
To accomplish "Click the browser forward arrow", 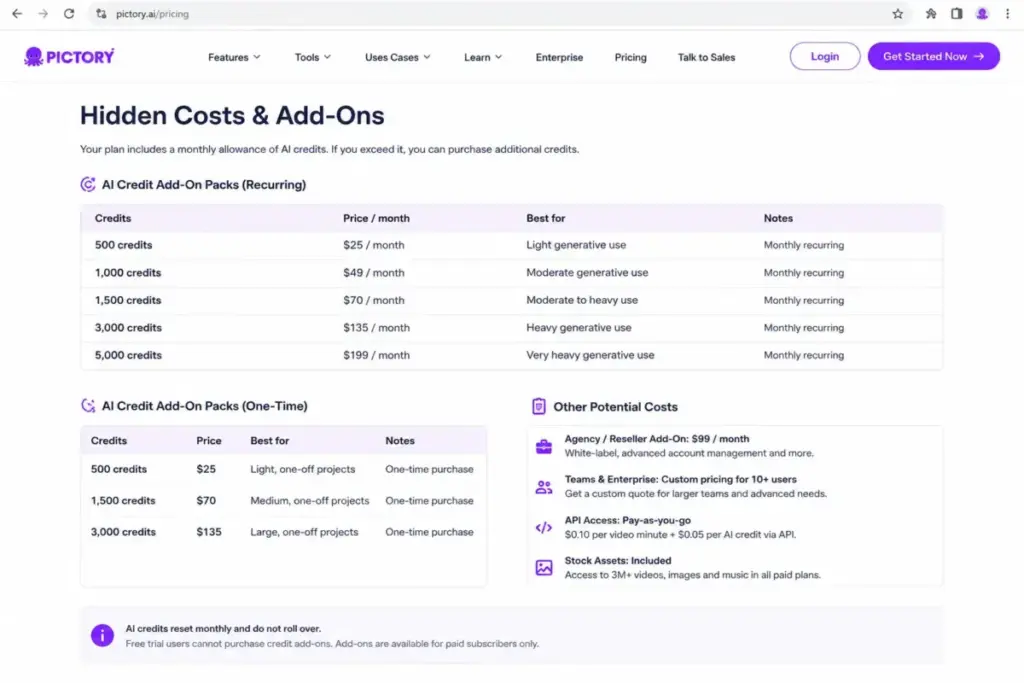I will (42, 14).
